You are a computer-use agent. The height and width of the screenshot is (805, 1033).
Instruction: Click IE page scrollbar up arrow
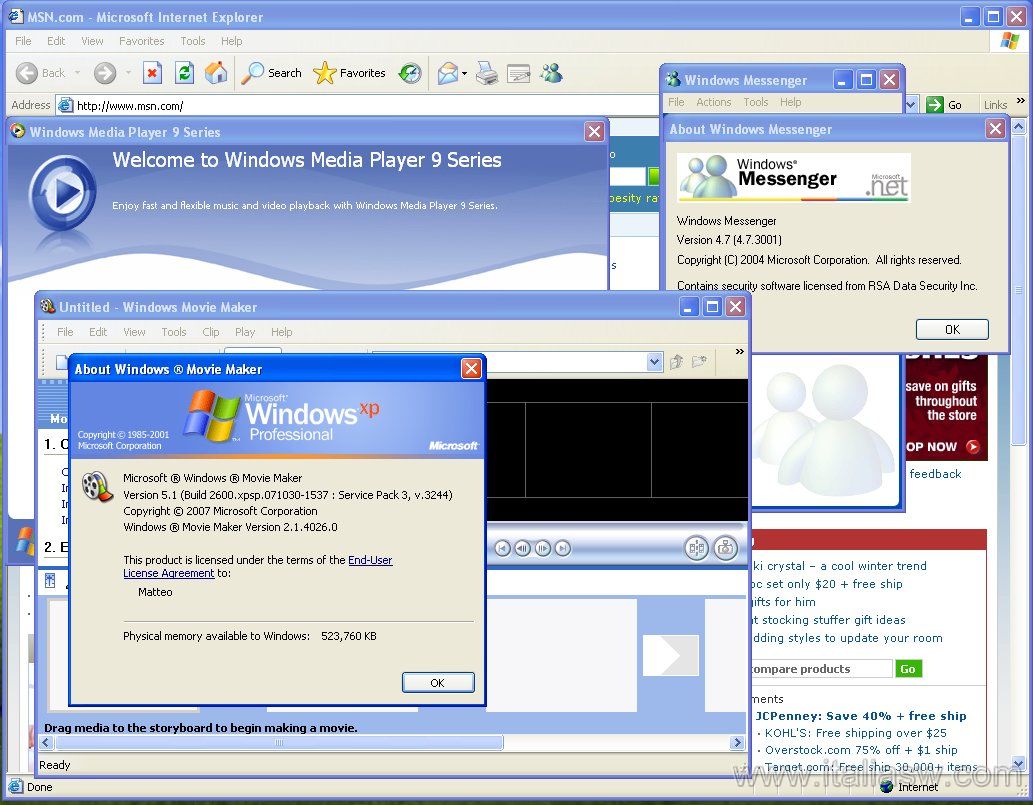(1019, 126)
